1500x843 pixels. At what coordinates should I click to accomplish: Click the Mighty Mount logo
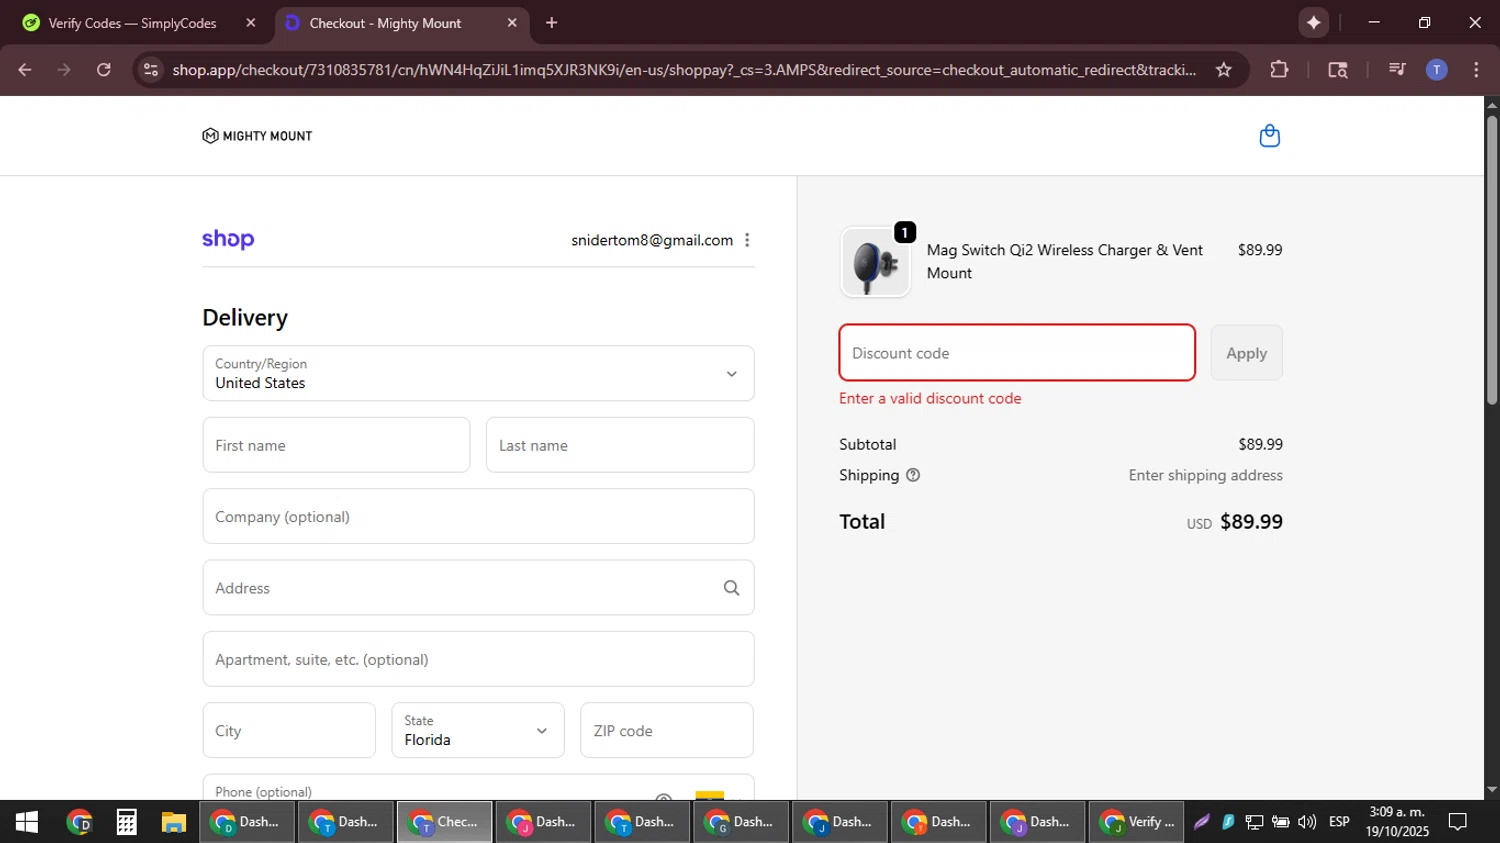click(257, 136)
